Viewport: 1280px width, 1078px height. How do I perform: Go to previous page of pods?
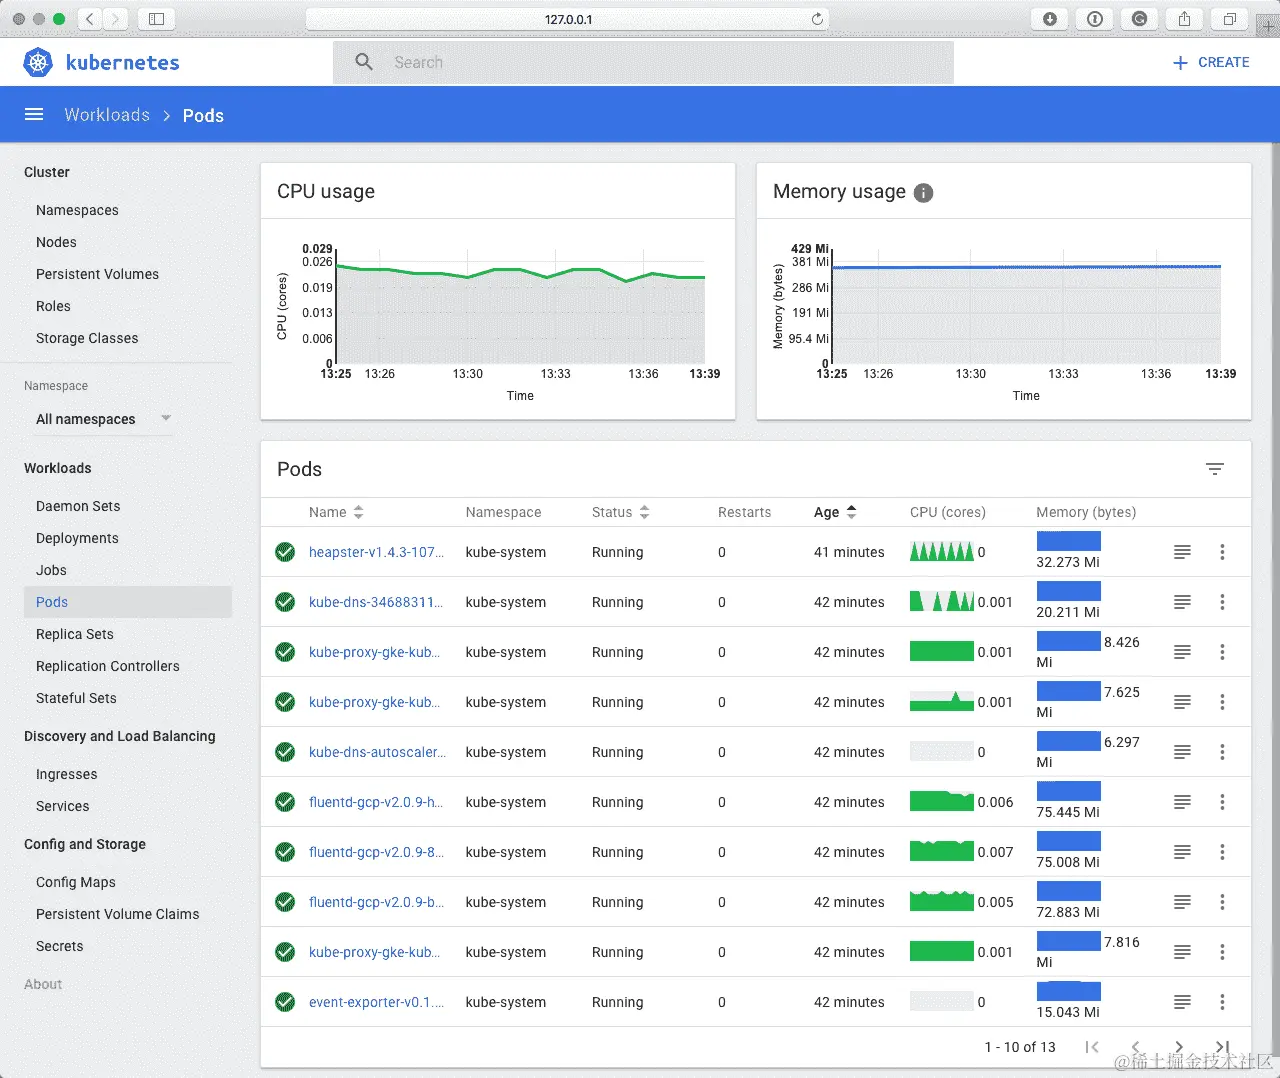pyautogui.click(x=1135, y=1047)
